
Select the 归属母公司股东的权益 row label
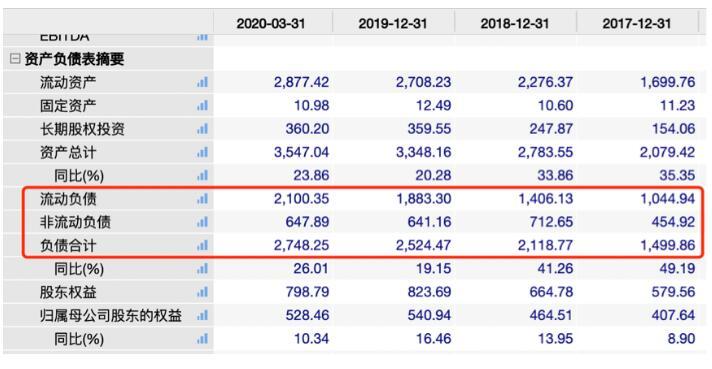click(x=111, y=315)
